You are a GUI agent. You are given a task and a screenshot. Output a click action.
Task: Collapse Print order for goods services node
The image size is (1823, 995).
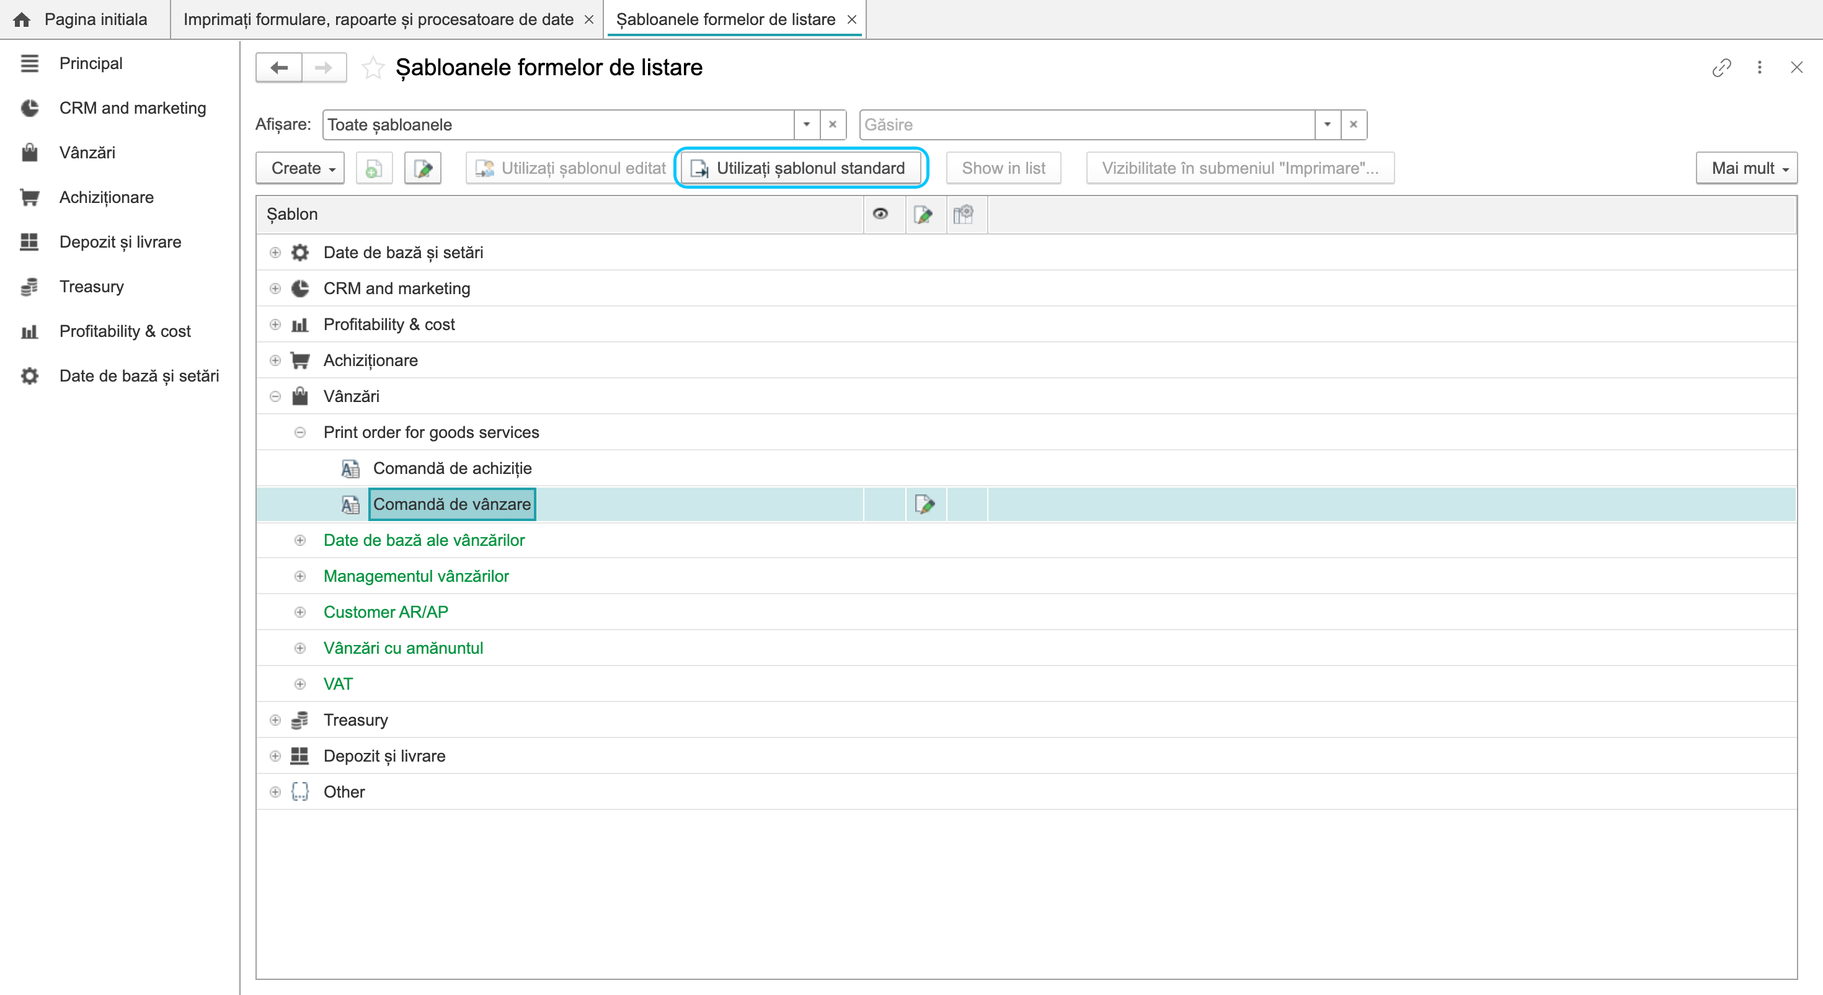click(300, 433)
